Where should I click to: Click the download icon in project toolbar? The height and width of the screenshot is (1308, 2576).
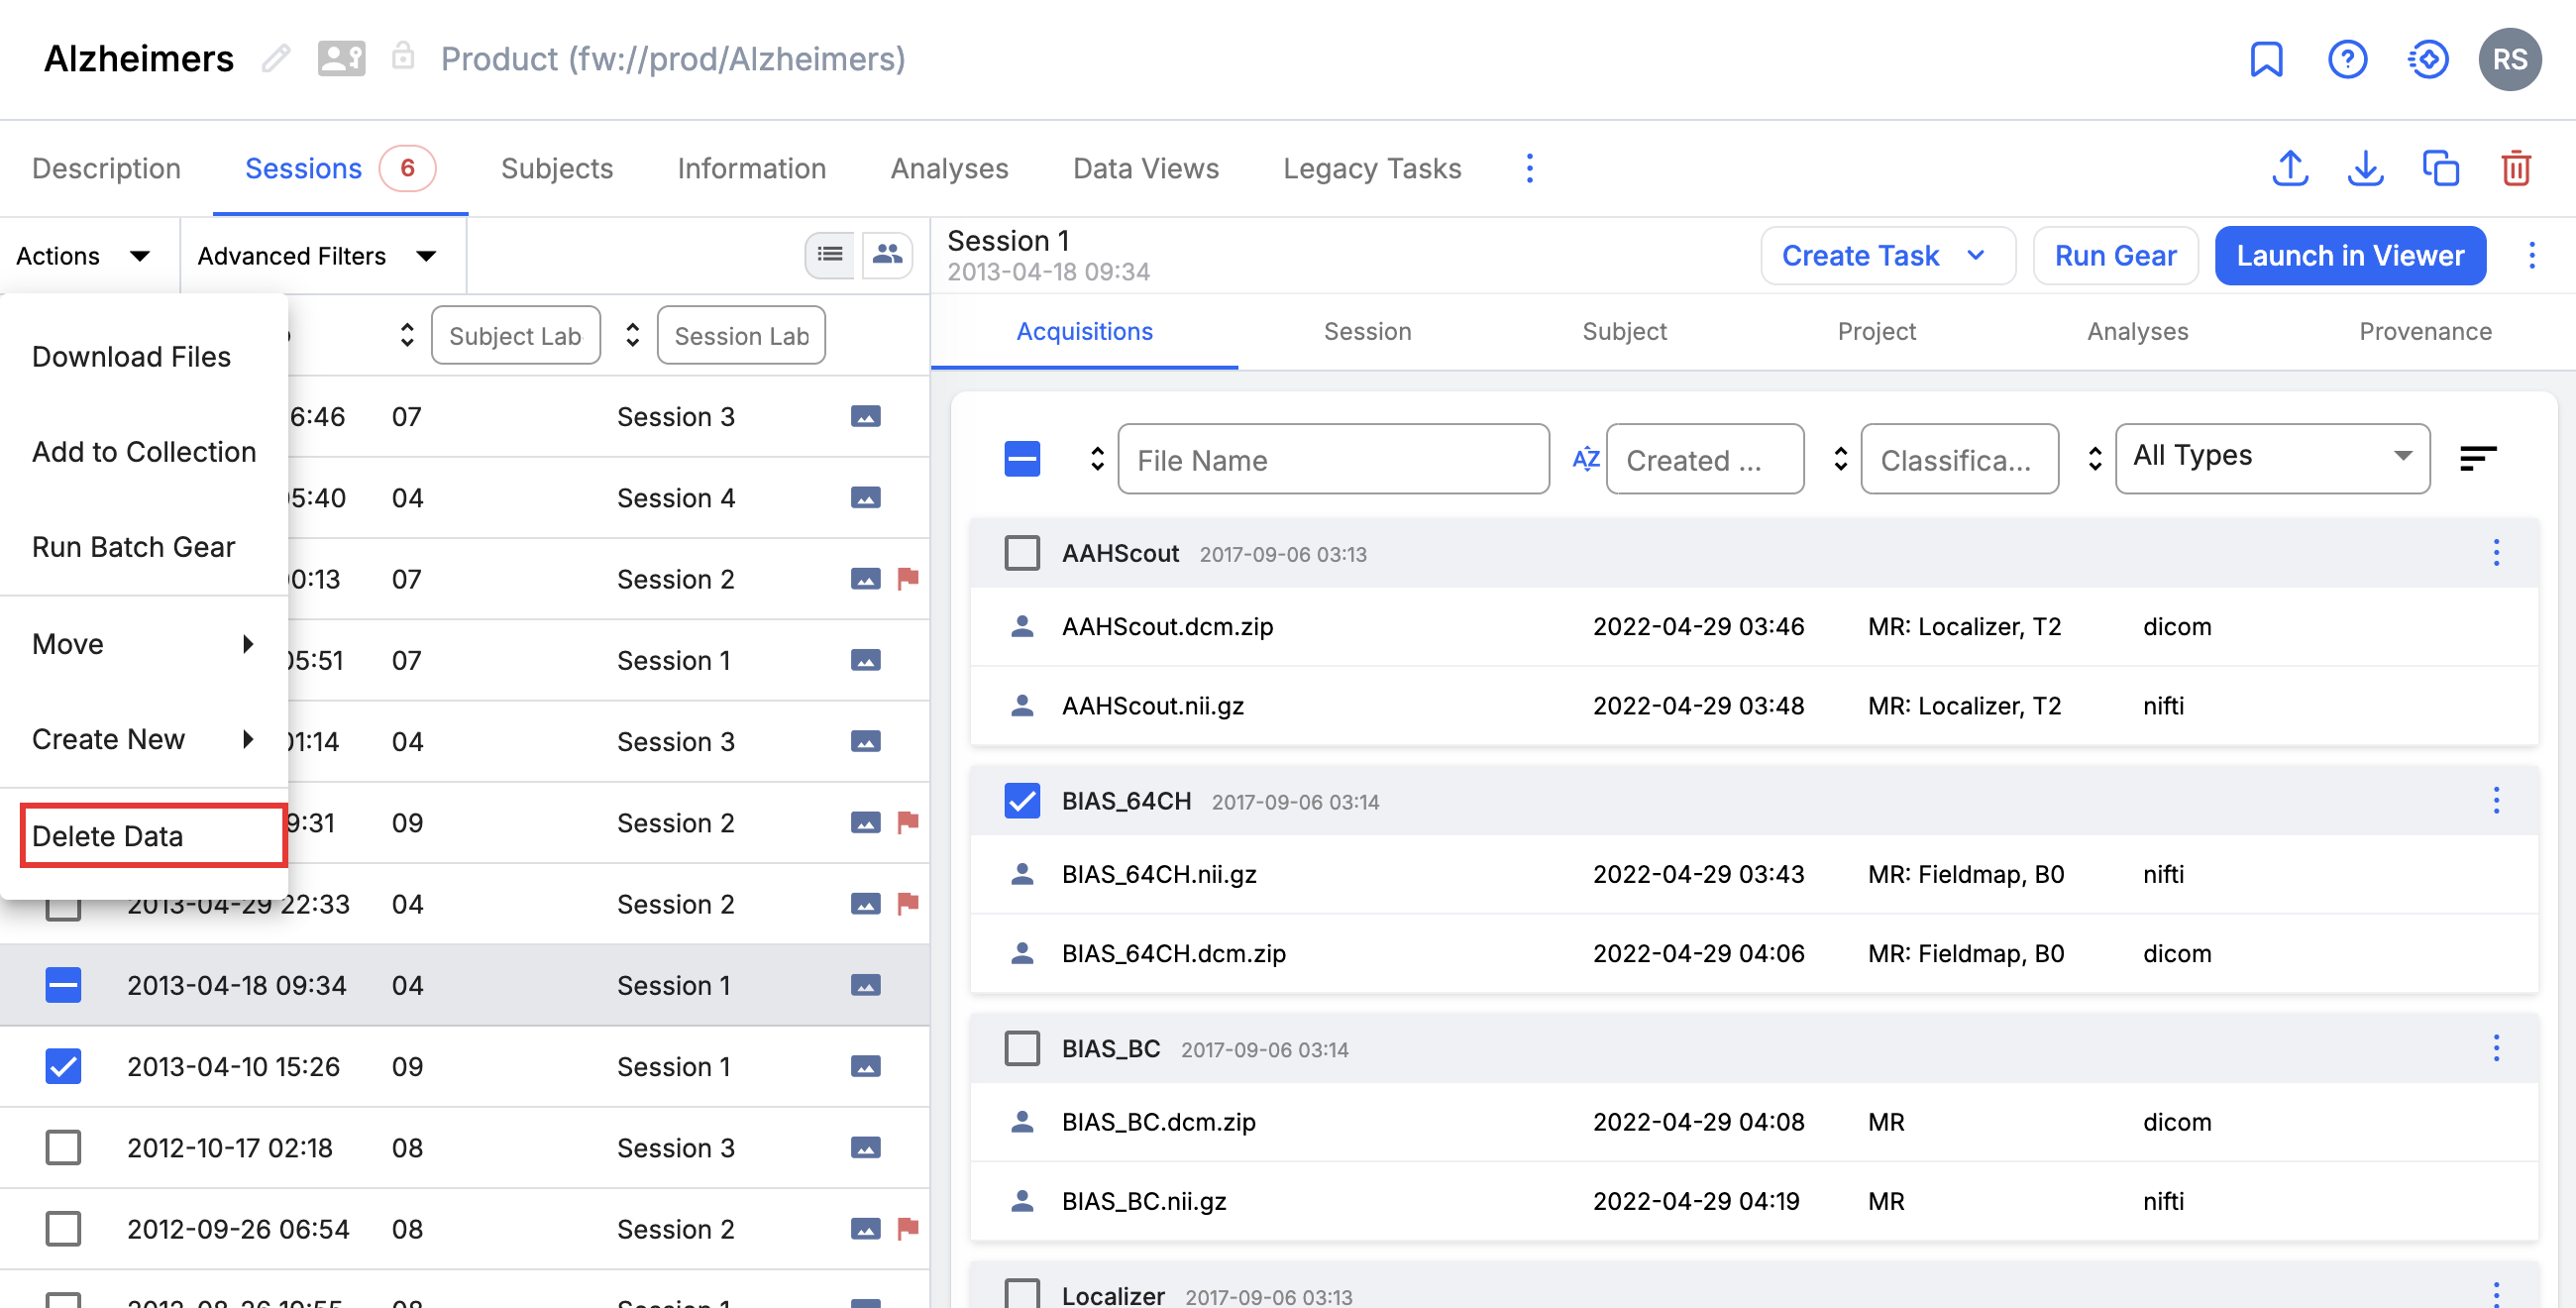tap(2365, 168)
